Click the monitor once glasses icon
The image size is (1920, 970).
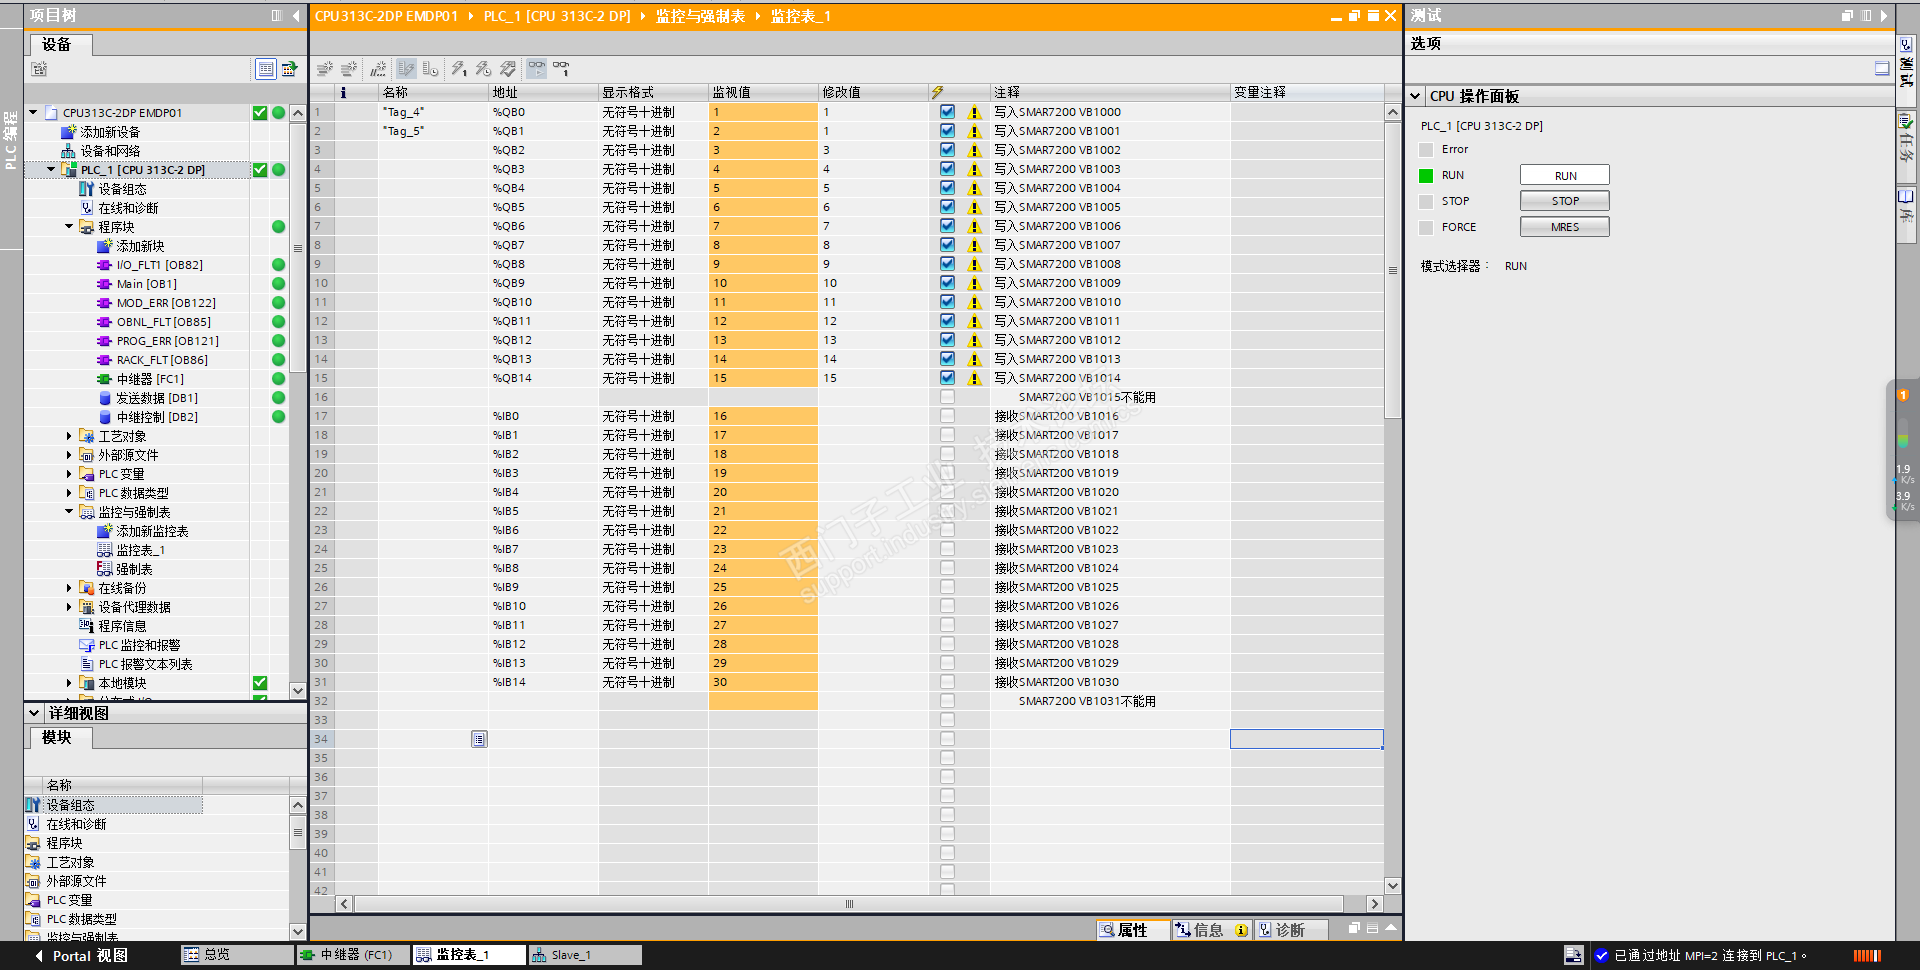point(561,69)
